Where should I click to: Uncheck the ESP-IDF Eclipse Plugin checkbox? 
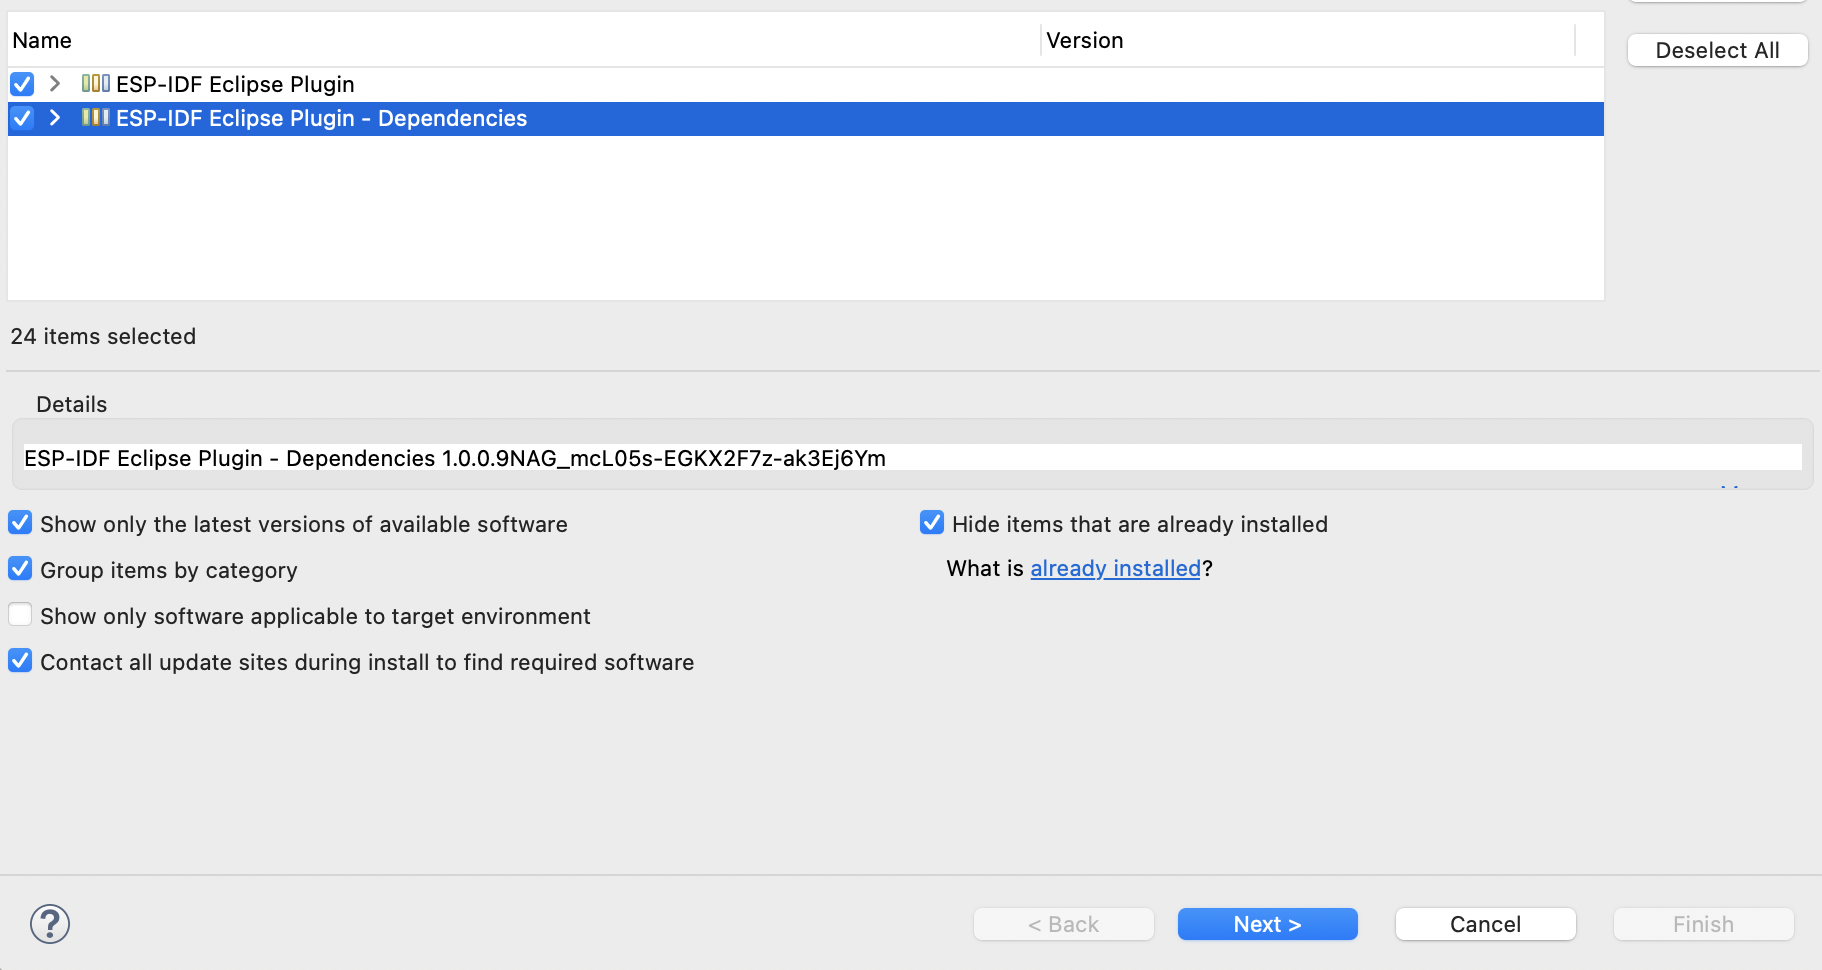click(21, 84)
